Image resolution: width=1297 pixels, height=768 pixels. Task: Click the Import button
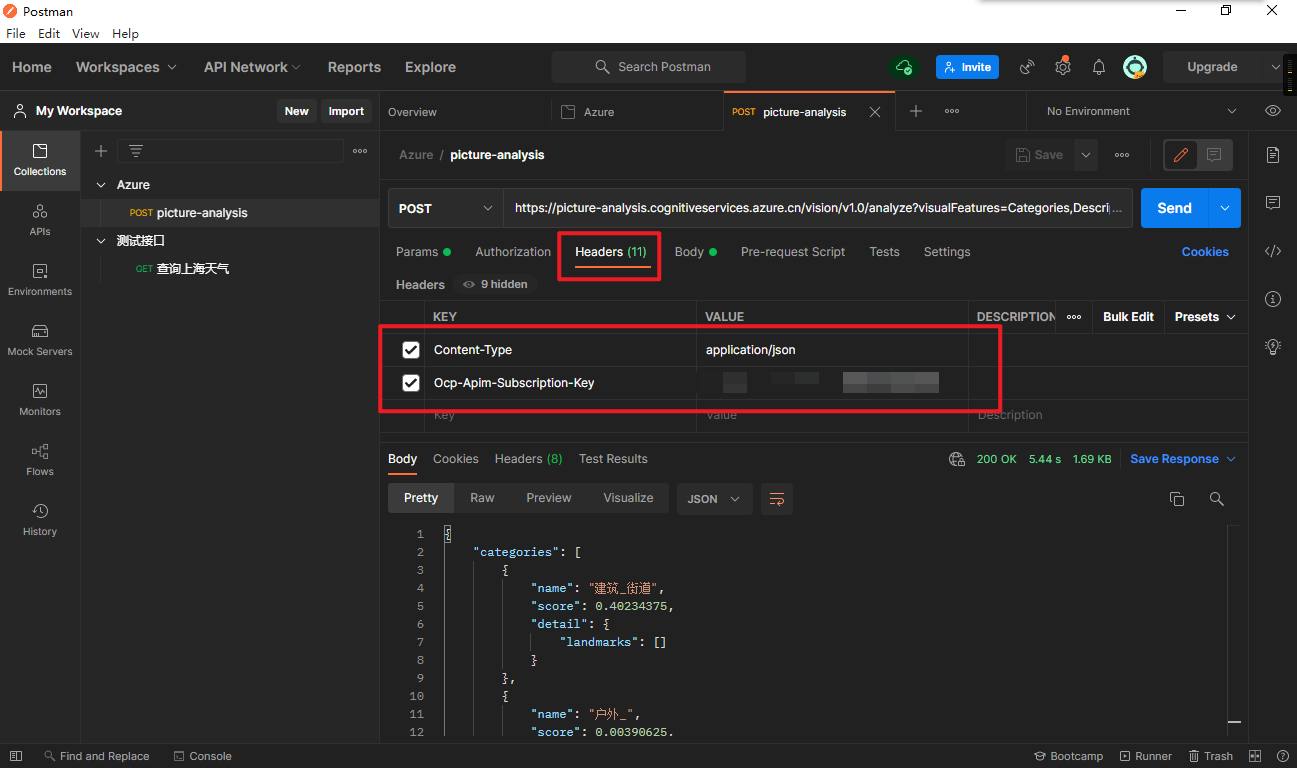[x=346, y=111]
